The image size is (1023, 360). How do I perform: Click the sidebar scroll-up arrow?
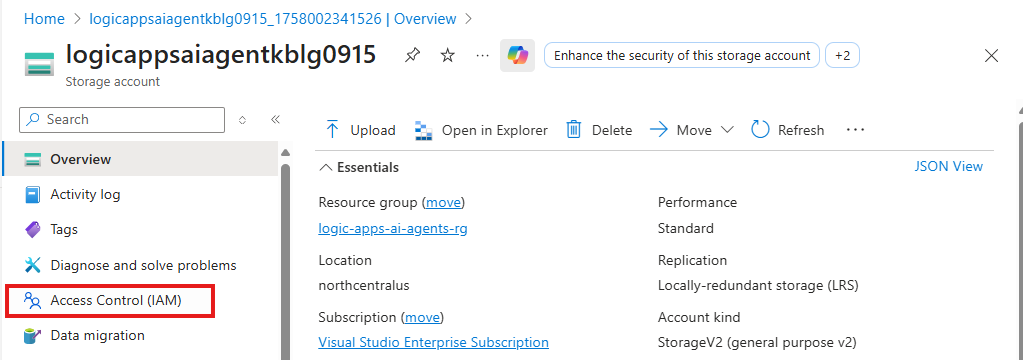285,153
